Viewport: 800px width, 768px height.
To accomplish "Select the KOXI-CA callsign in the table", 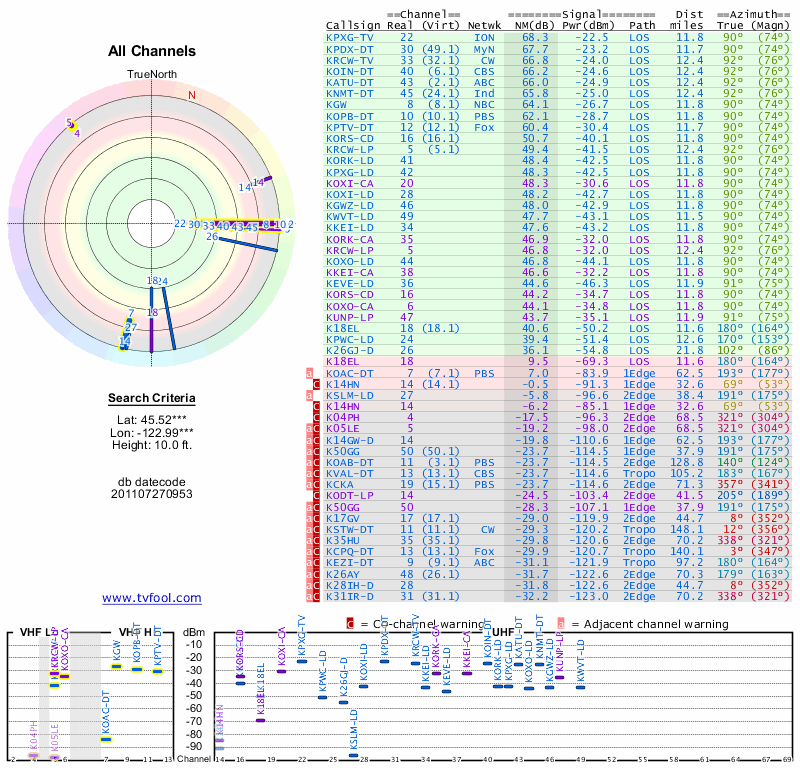I will click(x=350, y=183).
